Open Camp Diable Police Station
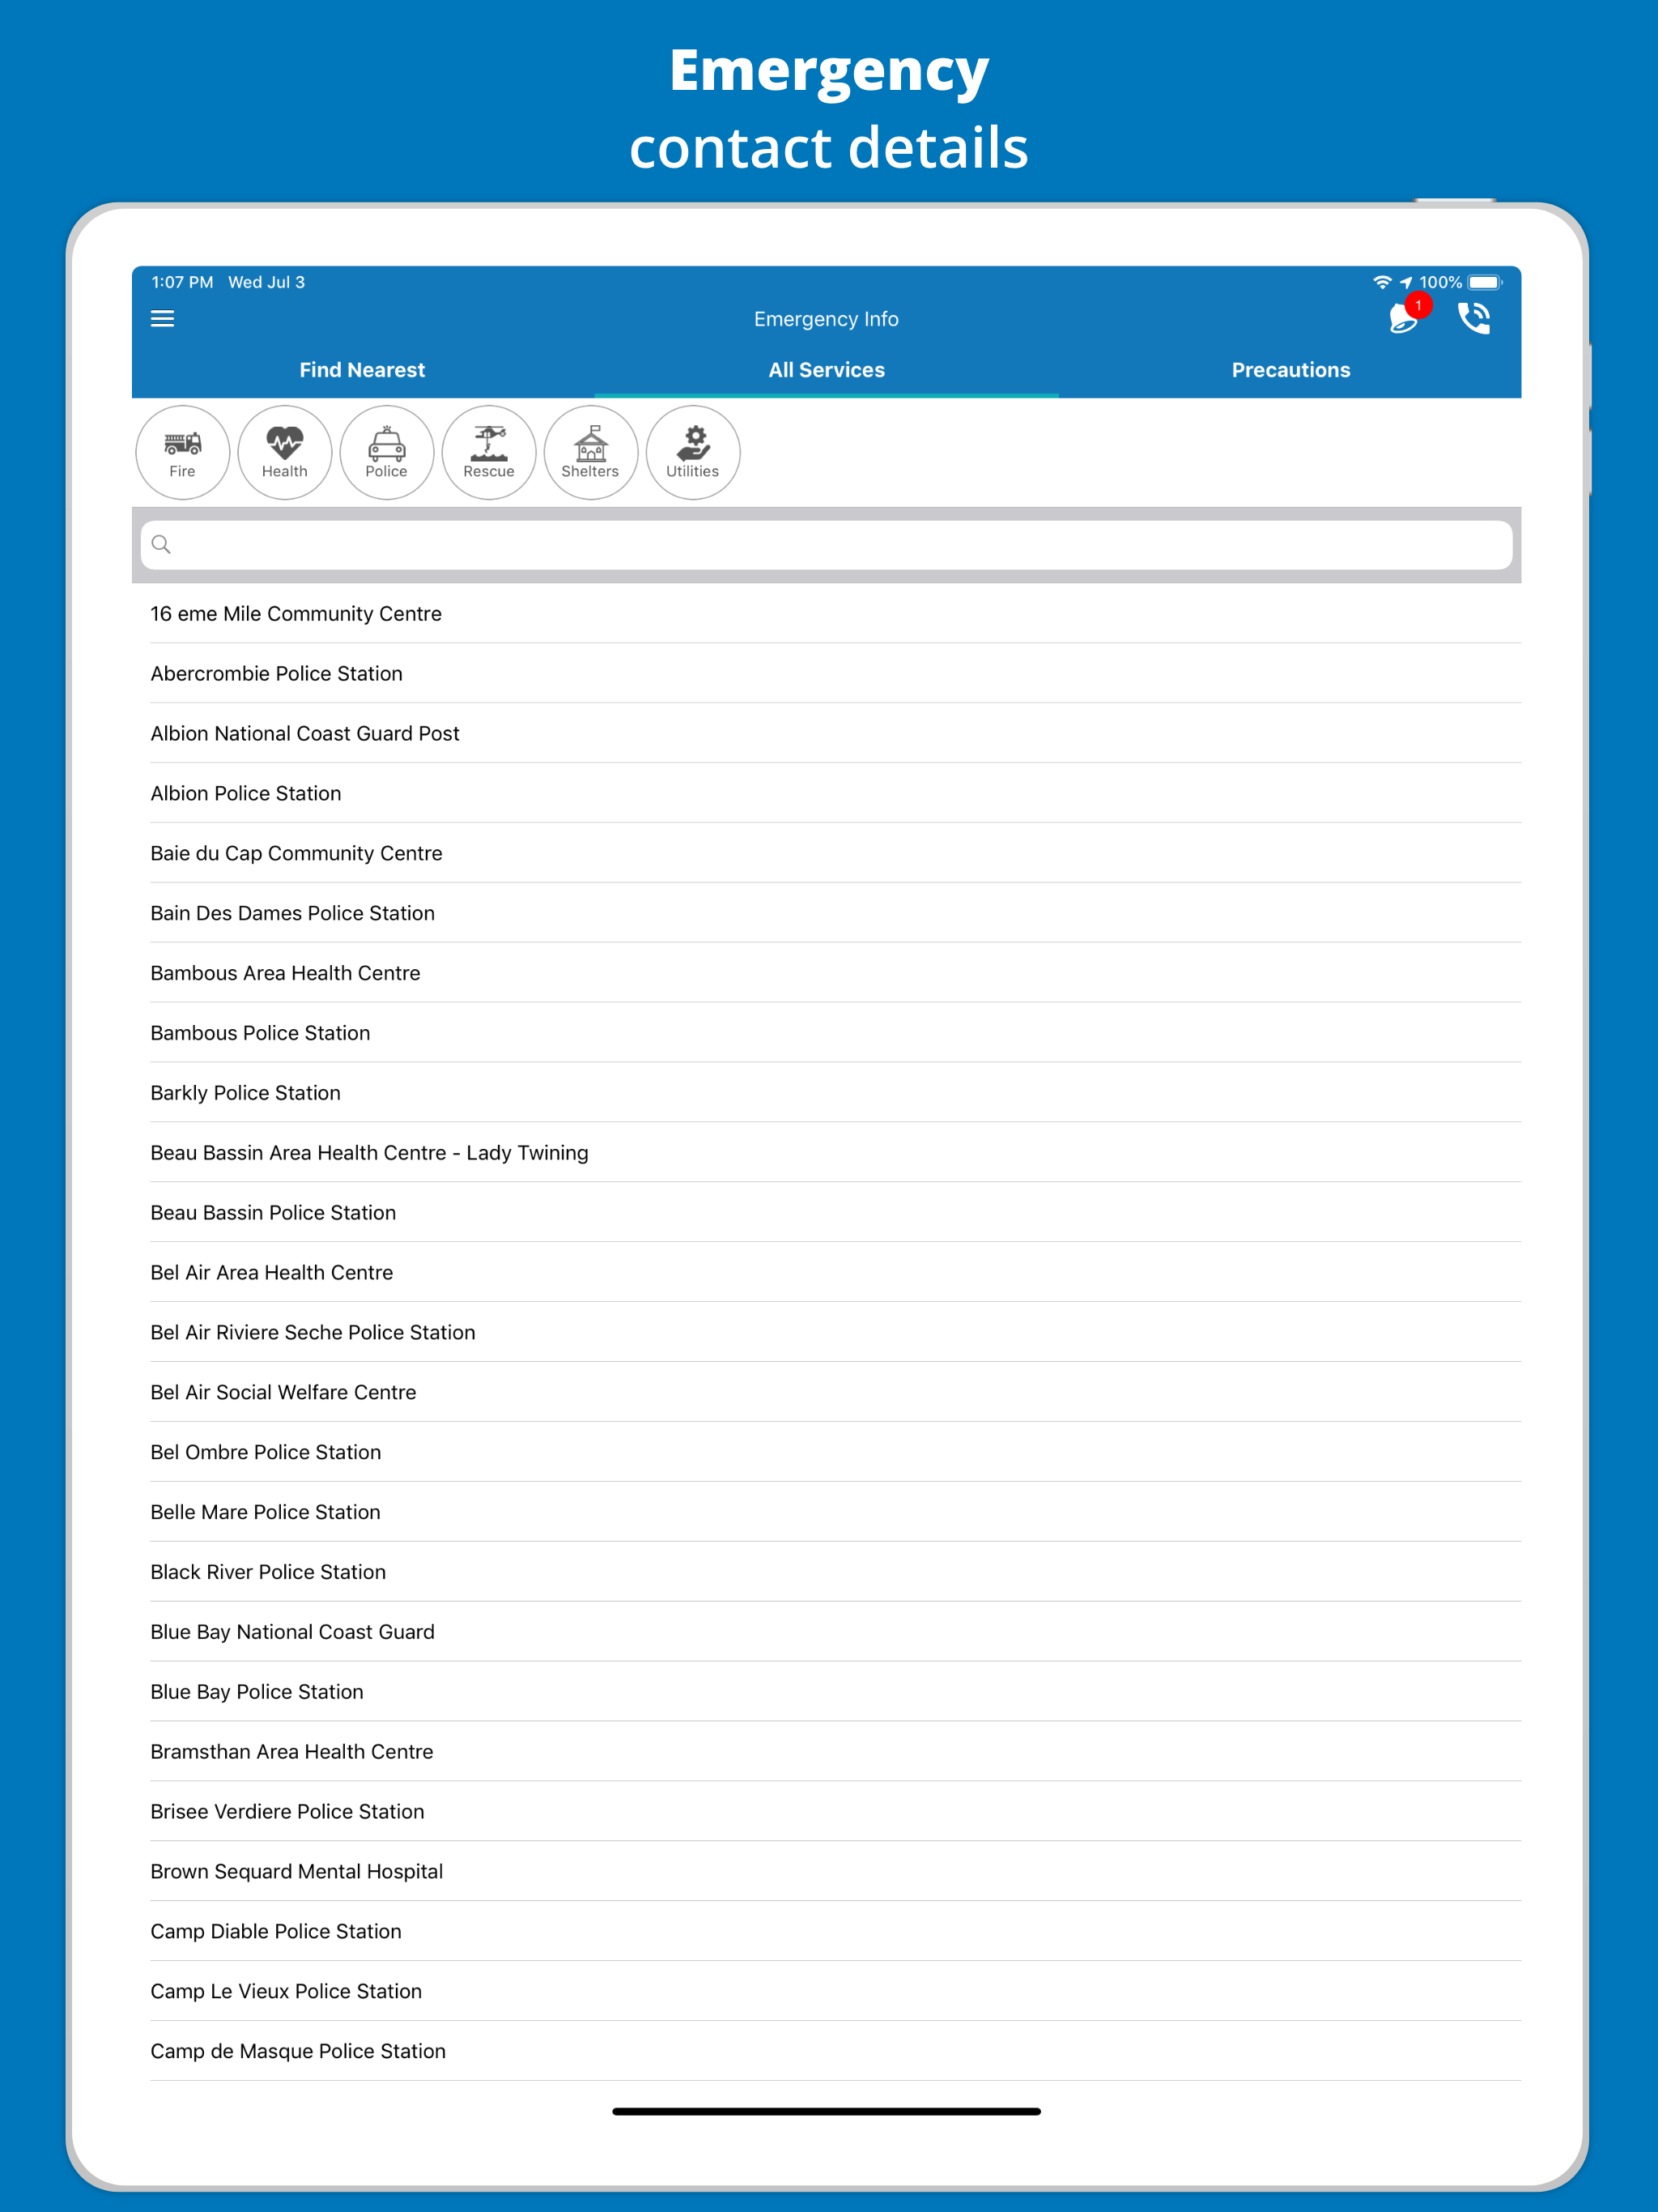The width and height of the screenshot is (1658, 2212). pyautogui.click(x=826, y=1933)
